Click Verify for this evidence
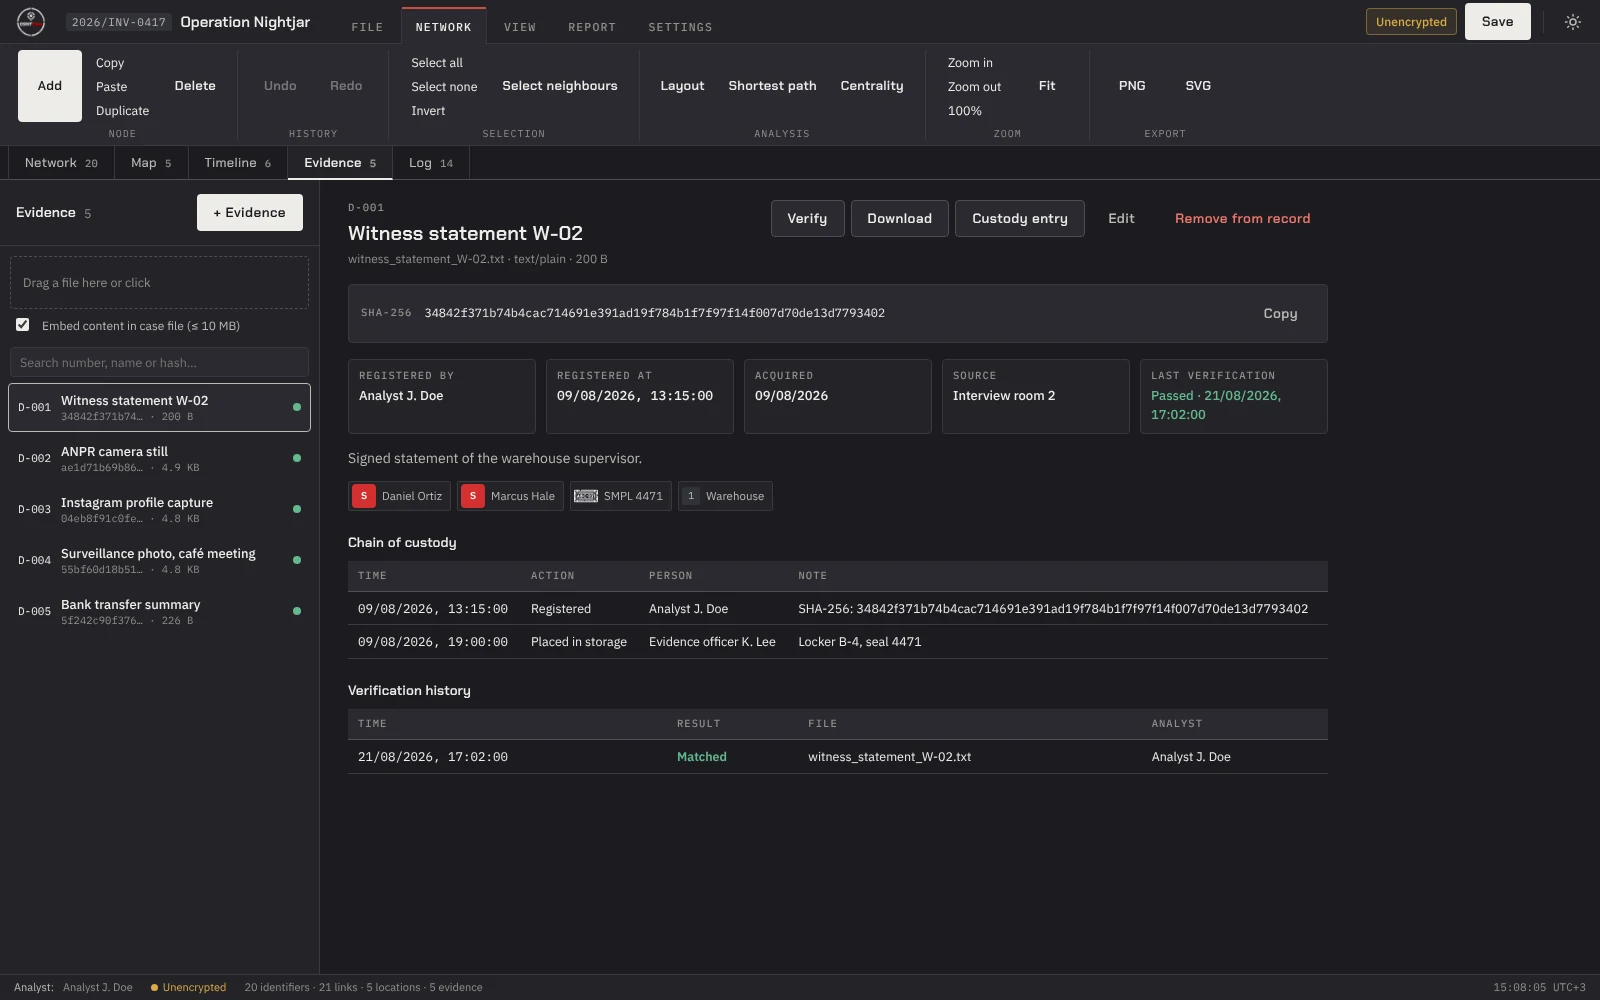Screen dimensions: 1600x1000 pyautogui.click(x=807, y=219)
